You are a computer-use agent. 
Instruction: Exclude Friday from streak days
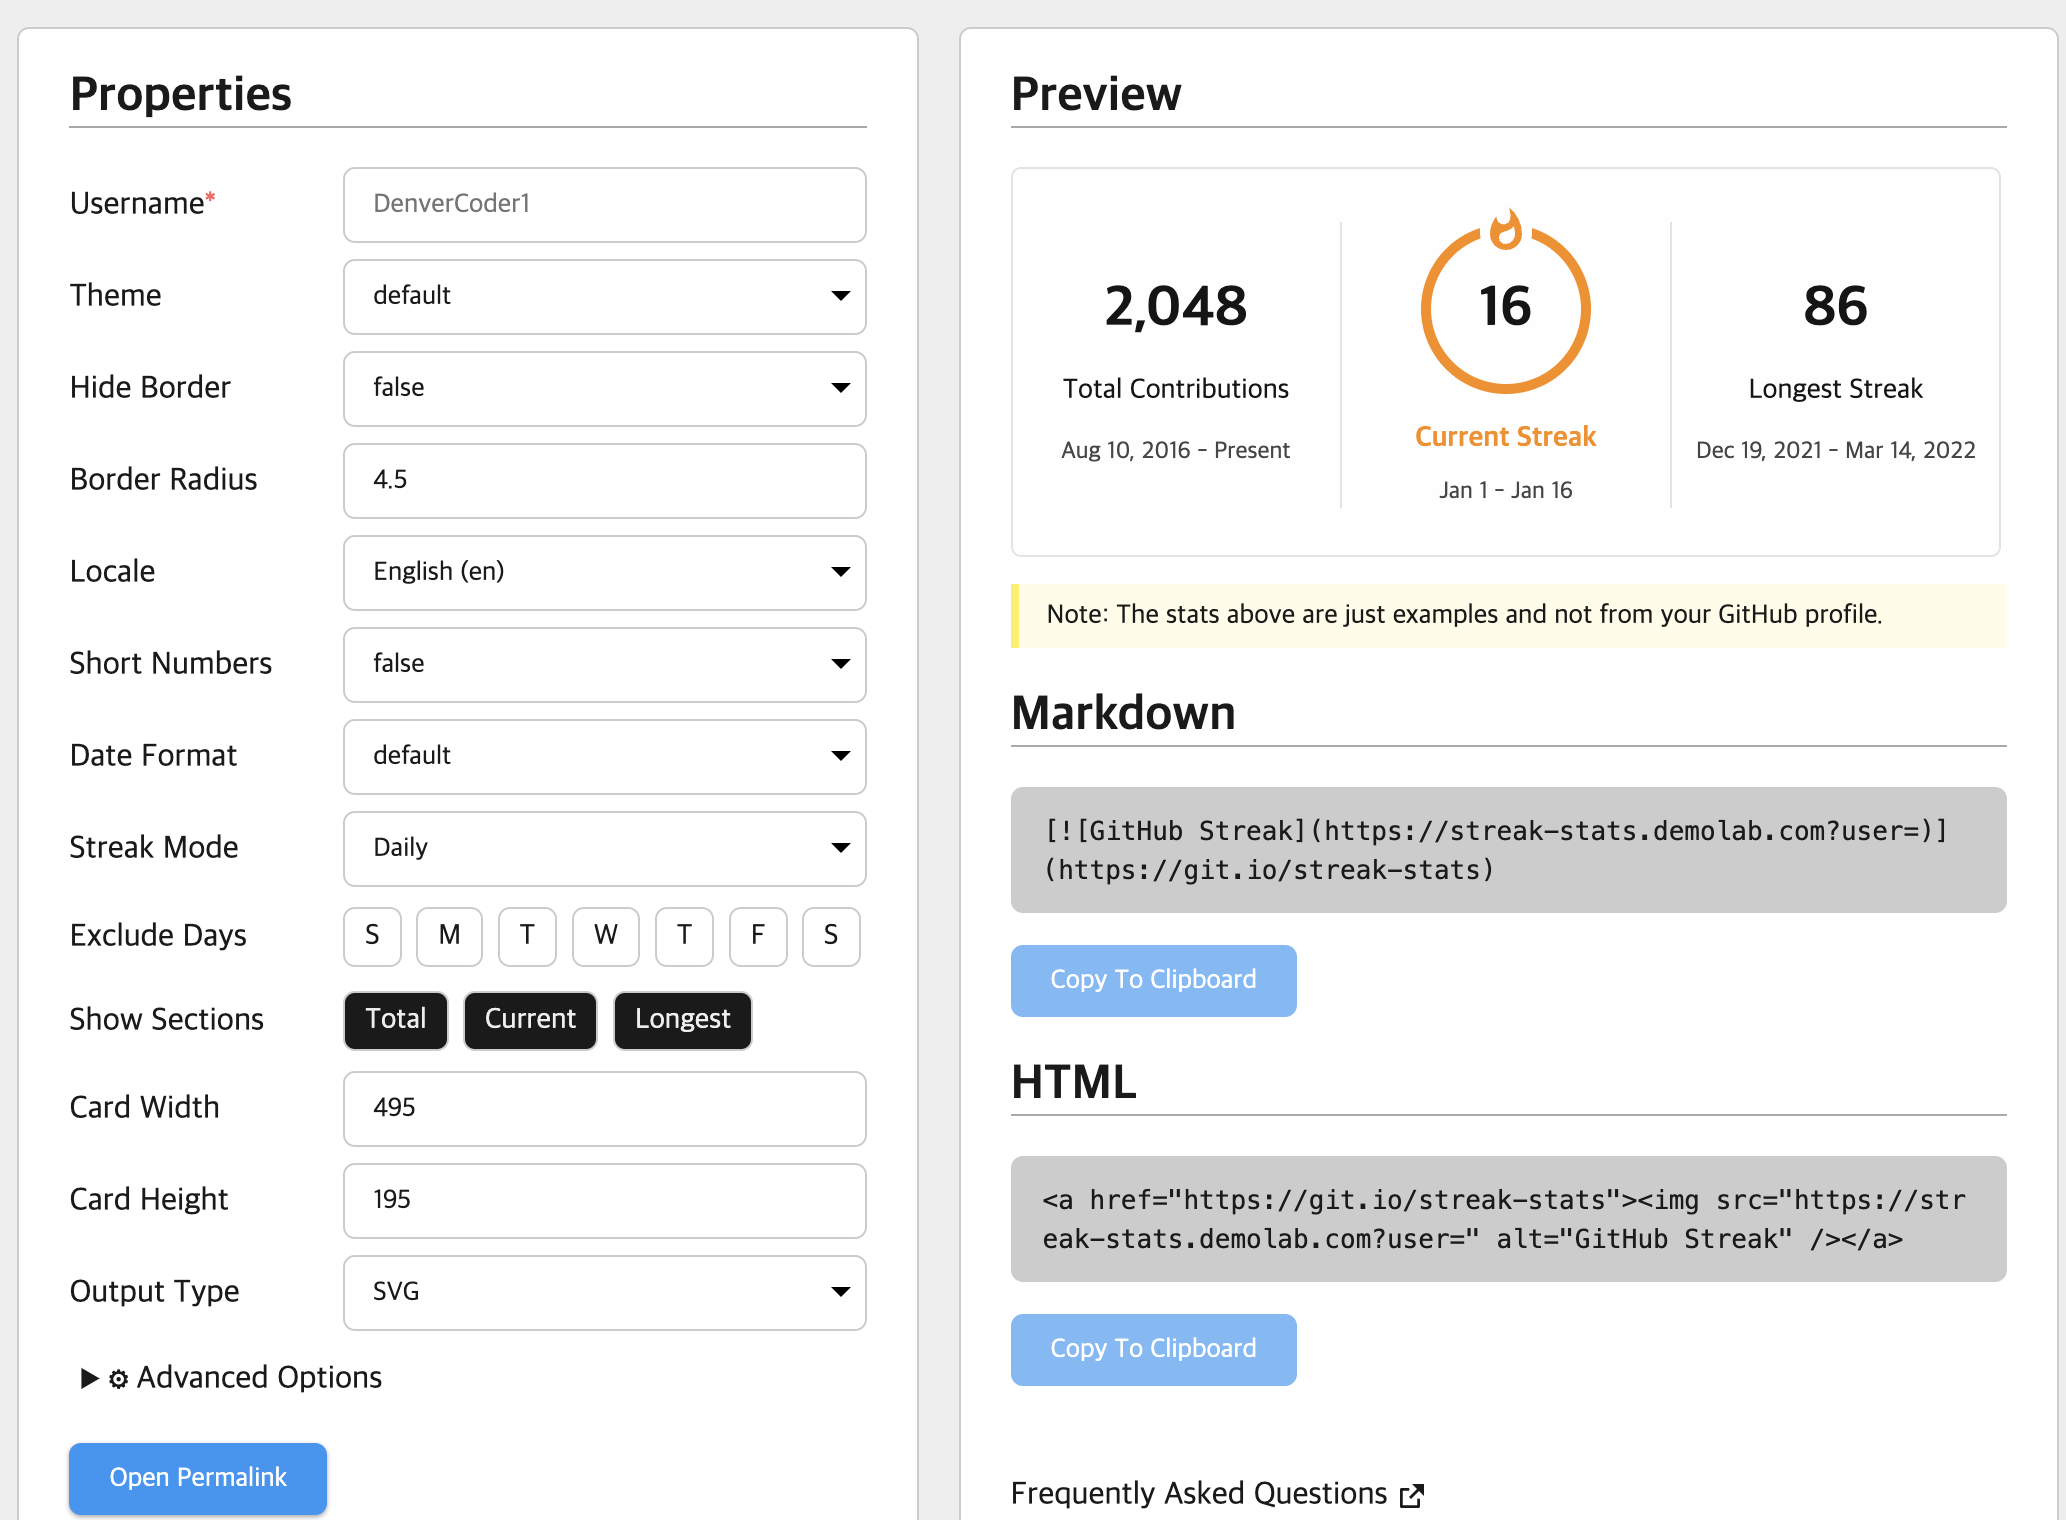point(757,936)
